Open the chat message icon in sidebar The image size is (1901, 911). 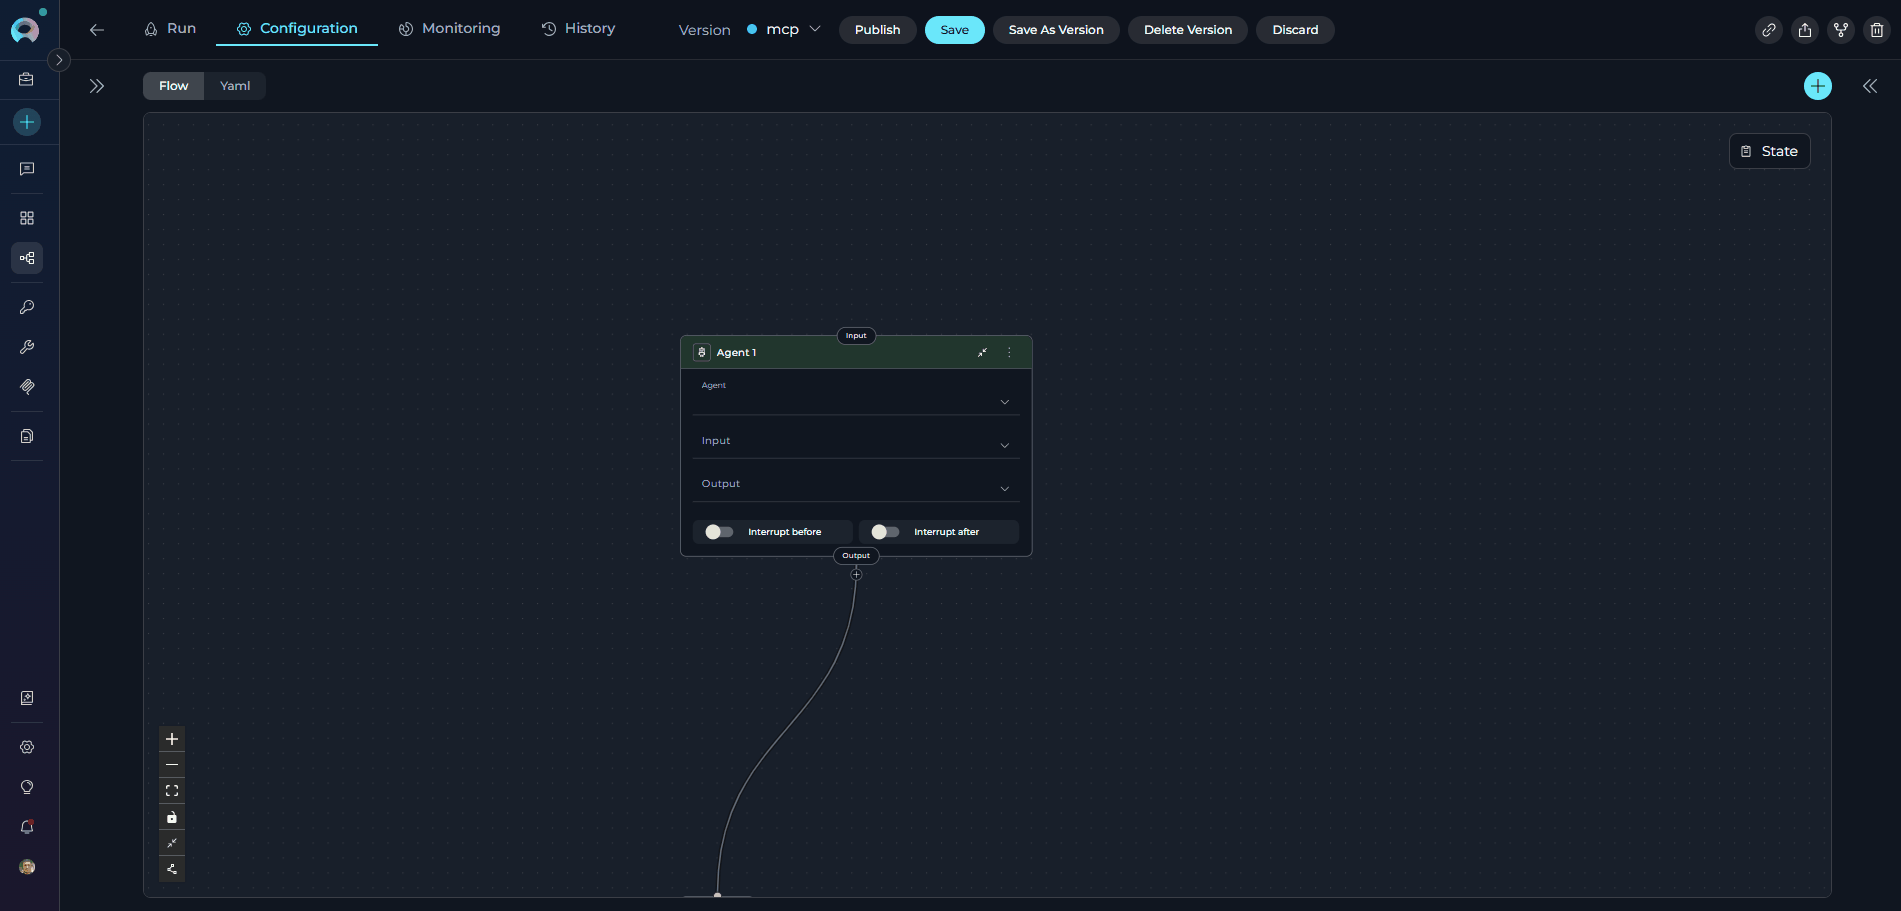tap(27, 169)
